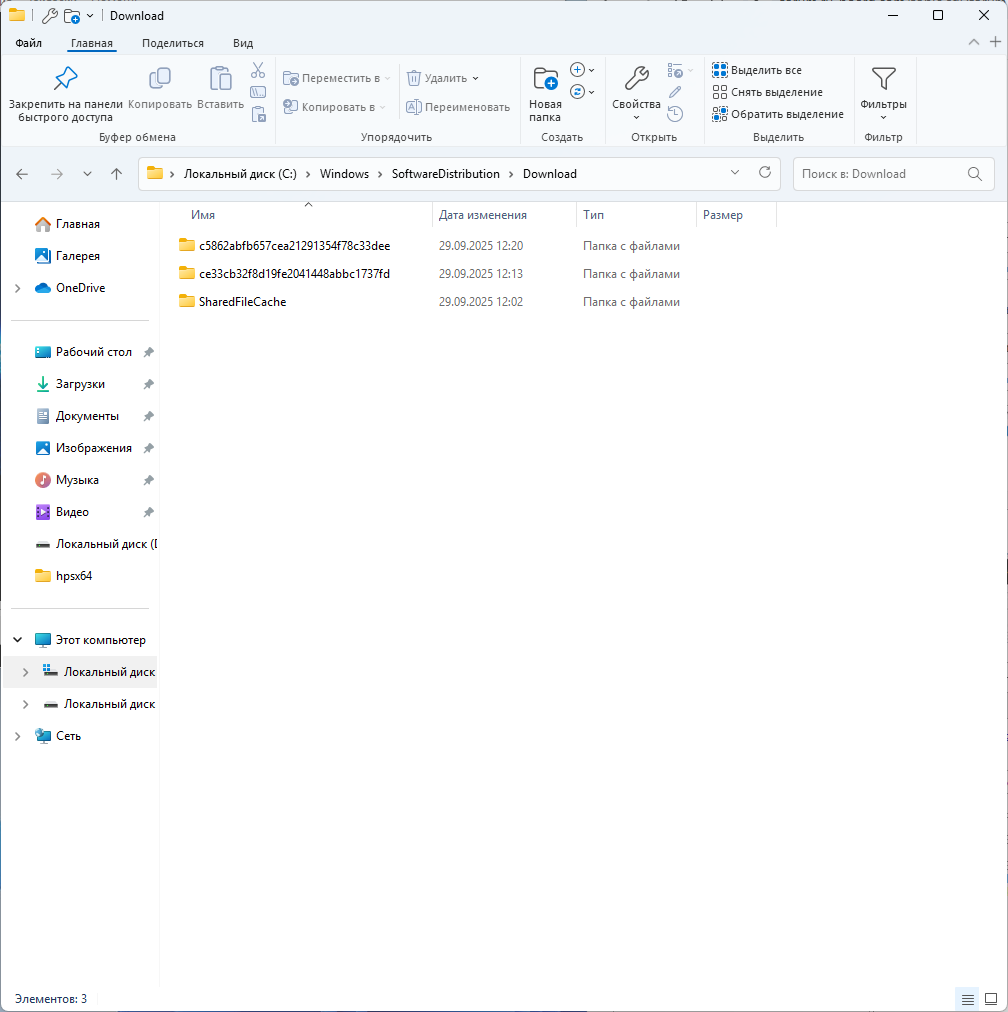This screenshot has width=1008, height=1012.
Task: Open Properties via the wrench icon
Action: point(636,79)
